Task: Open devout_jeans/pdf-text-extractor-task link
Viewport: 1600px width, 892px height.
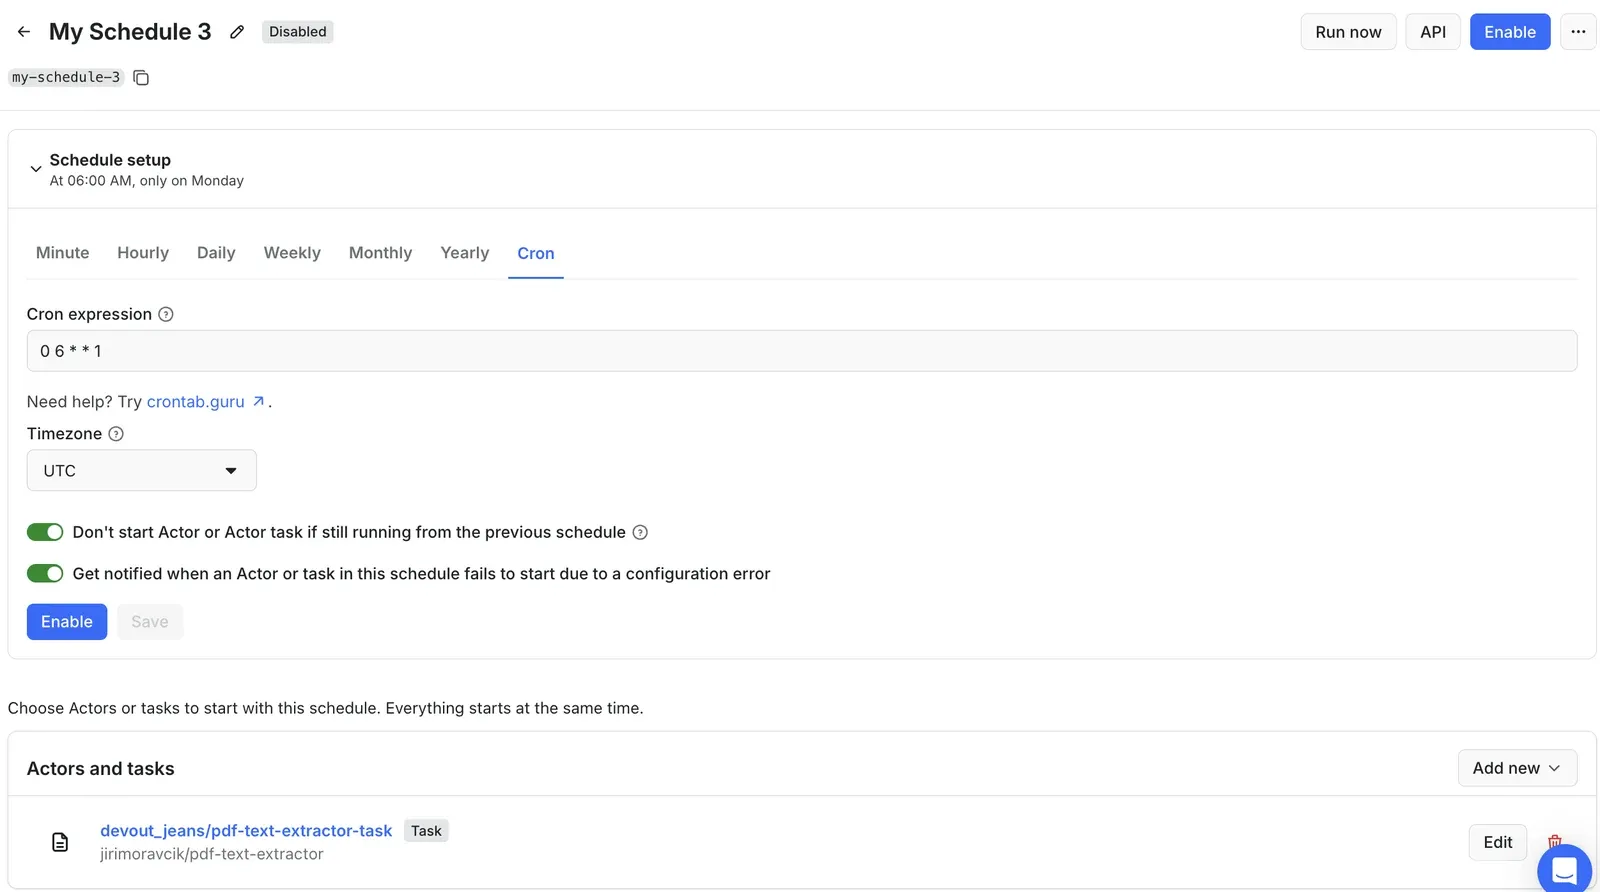Action: 246,831
